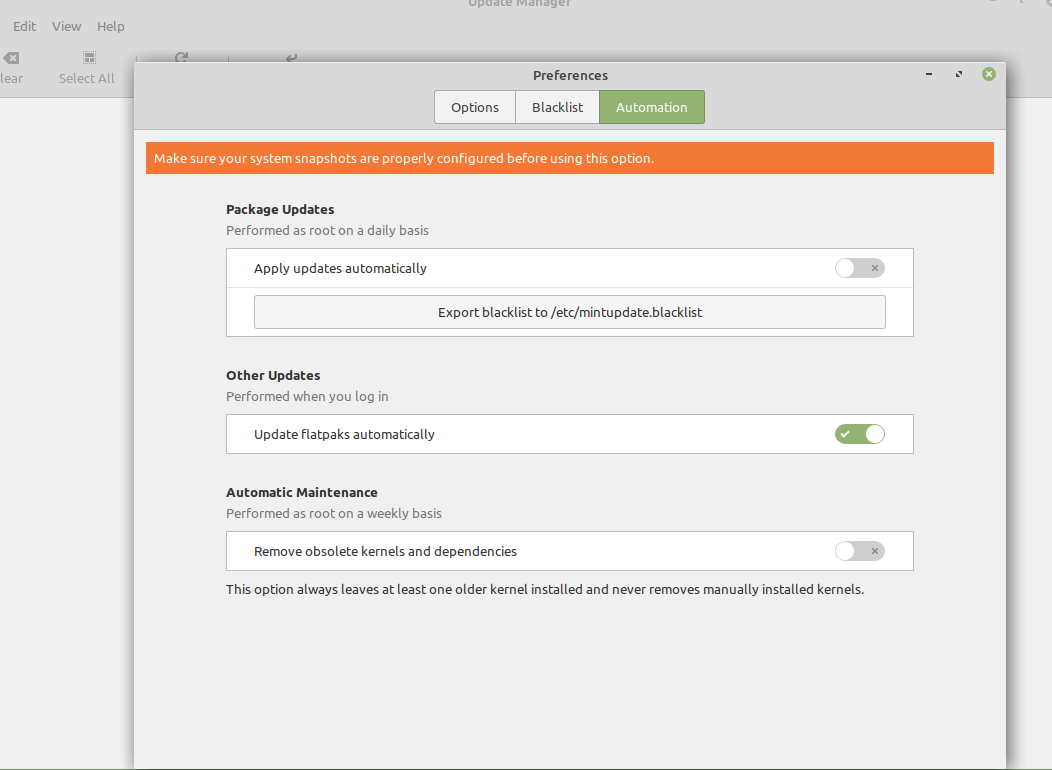Select the Automation tab
Image resolution: width=1052 pixels, height=770 pixels.
[651, 107]
